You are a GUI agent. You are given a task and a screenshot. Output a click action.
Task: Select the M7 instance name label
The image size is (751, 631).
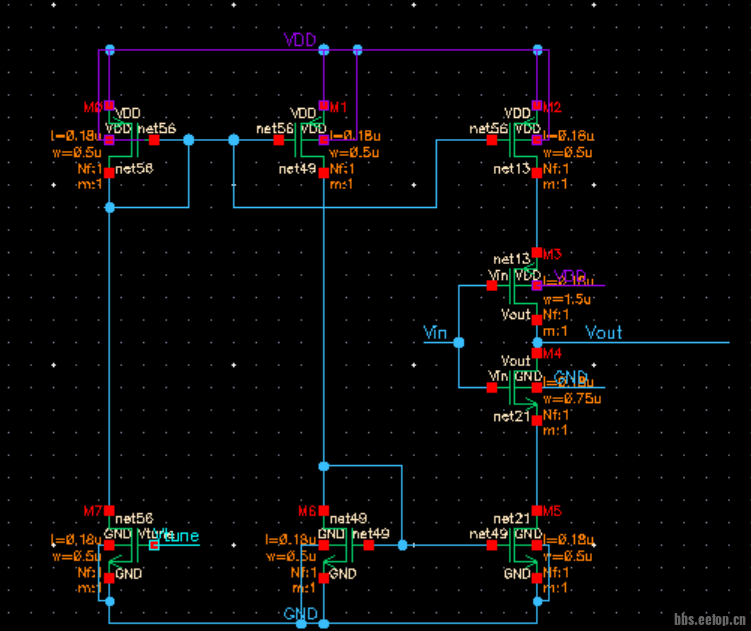[x=92, y=511]
